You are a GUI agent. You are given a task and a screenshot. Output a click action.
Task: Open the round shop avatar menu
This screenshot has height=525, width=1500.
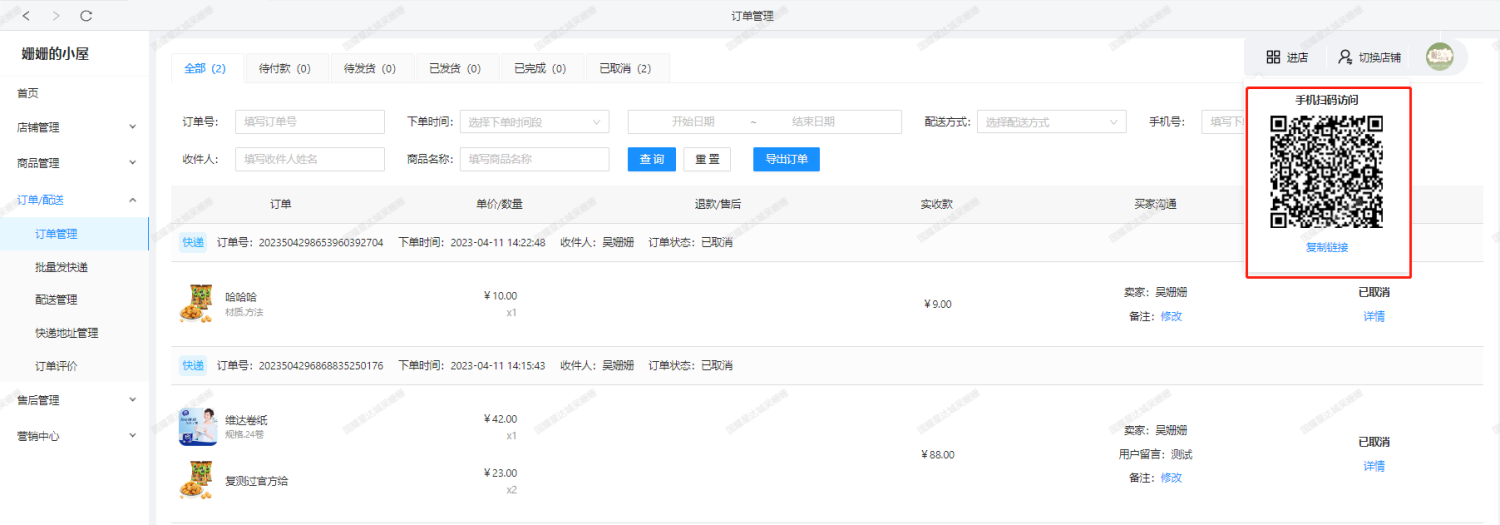pos(1440,57)
